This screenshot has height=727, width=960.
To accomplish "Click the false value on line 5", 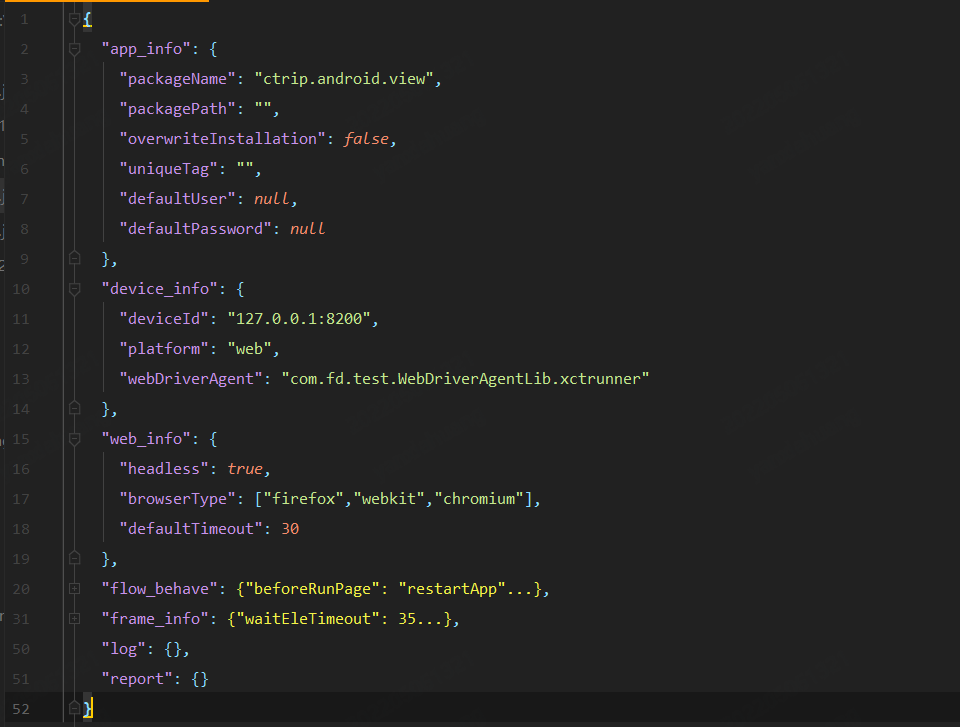I will coord(366,139).
